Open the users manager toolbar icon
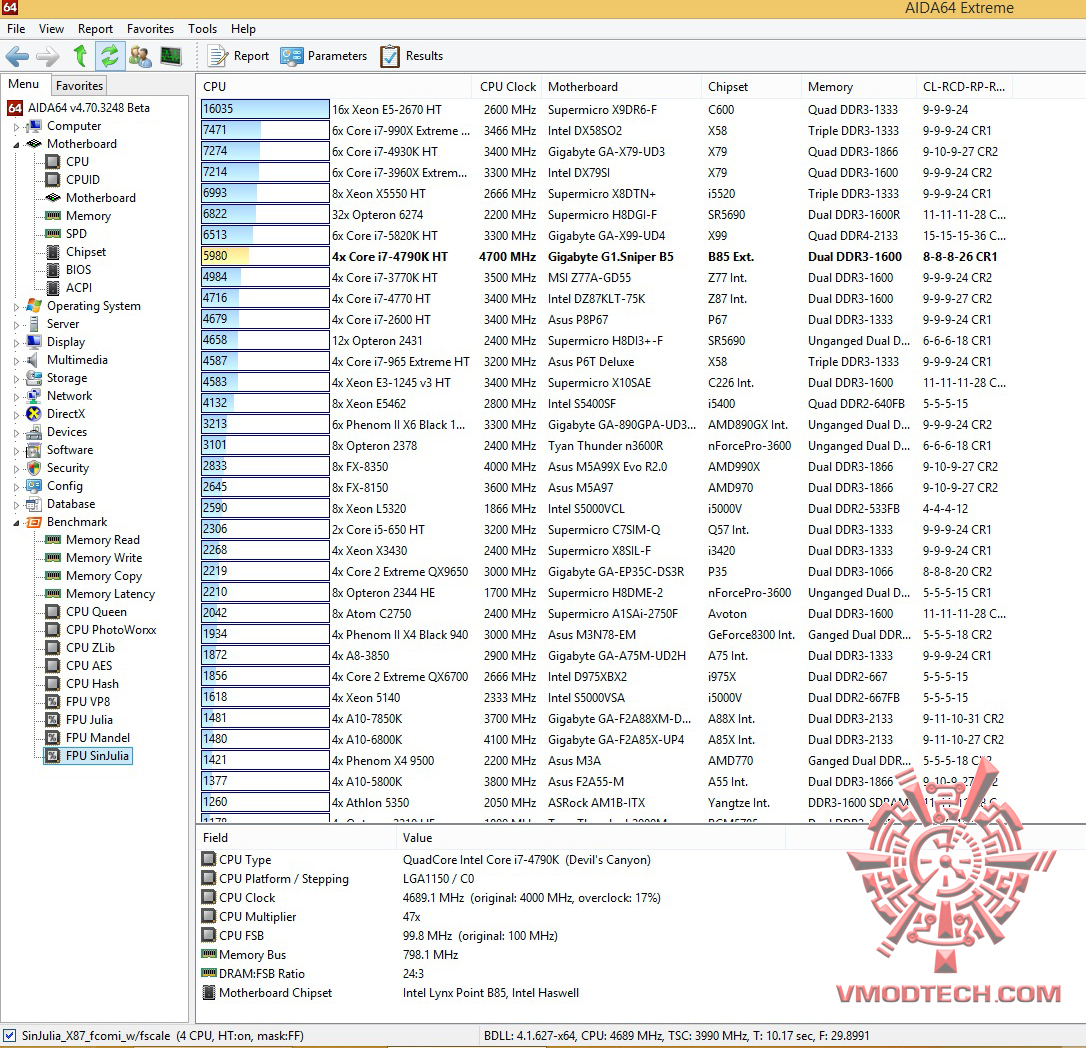The width and height of the screenshot is (1086, 1048). tap(141, 56)
